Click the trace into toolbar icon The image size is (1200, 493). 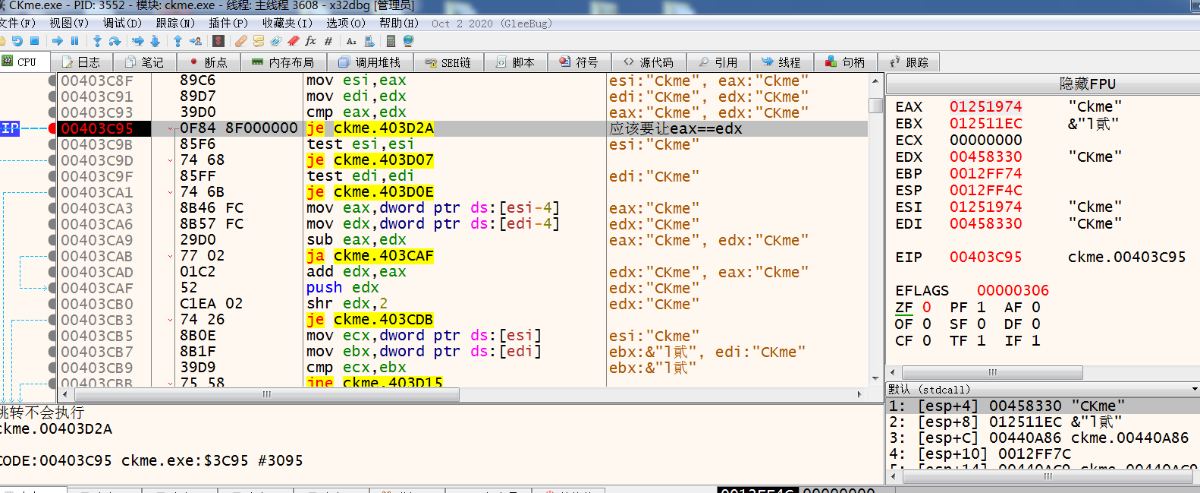click(137, 41)
